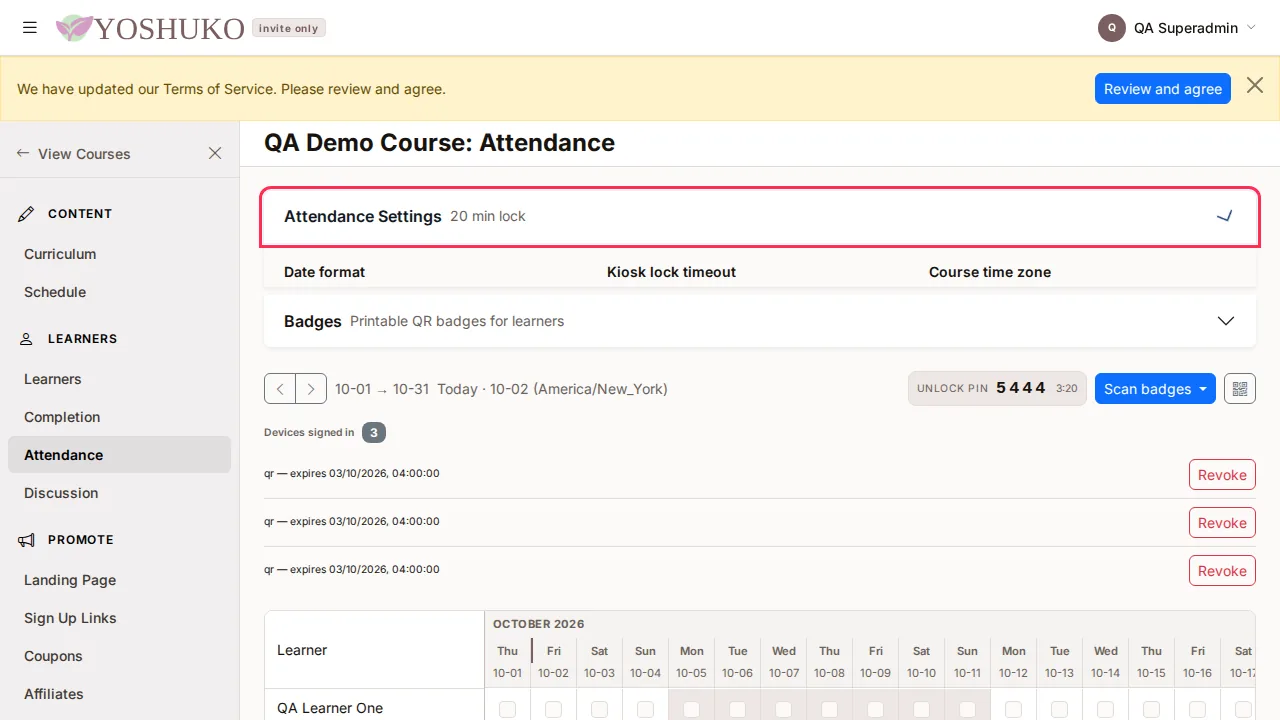Return to View Courses
The width and height of the screenshot is (1280, 720).
click(74, 154)
